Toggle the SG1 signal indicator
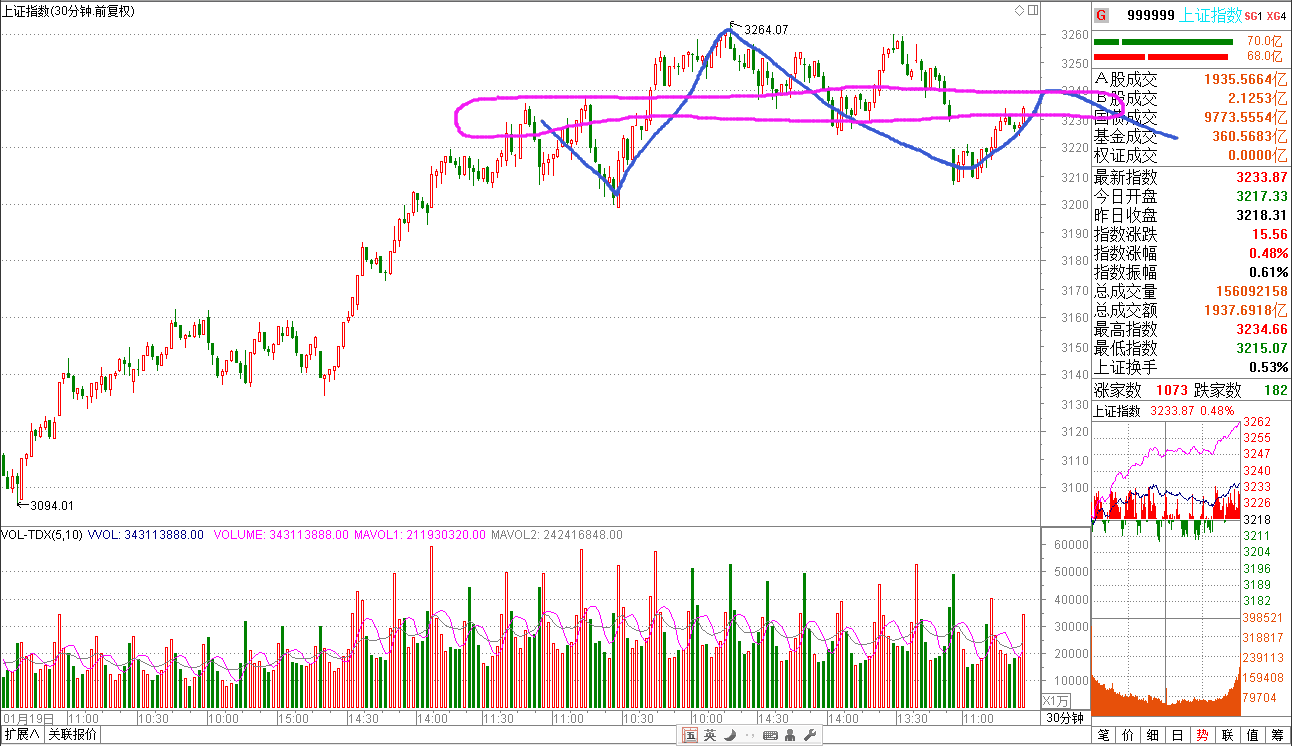Image resolution: width=1292 pixels, height=746 pixels. pos(1254,15)
